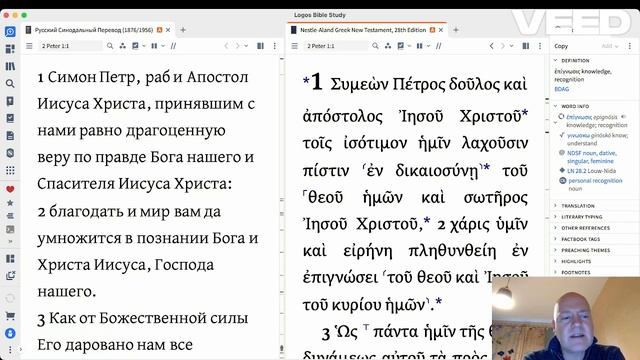Edit the 2 Peter 1:1 reference box in Nestle-Aland pane
This screenshot has height=360, width=640.
coord(335,46)
